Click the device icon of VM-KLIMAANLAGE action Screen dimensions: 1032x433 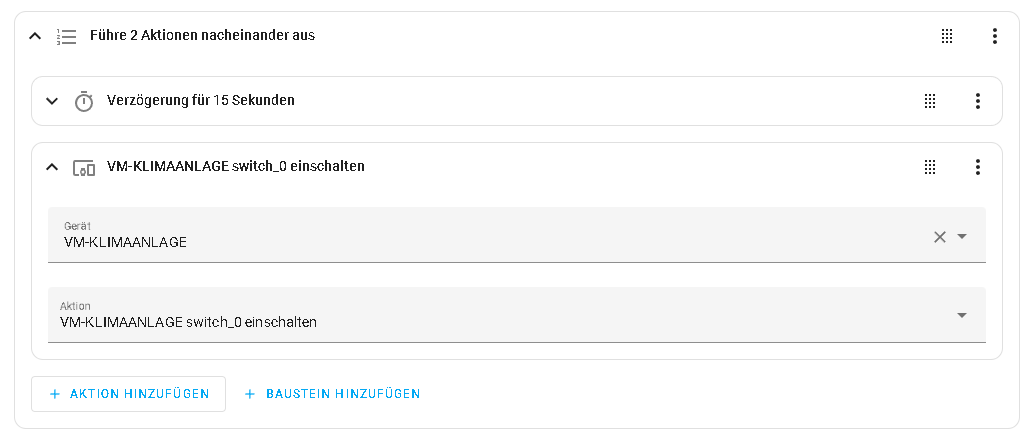click(84, 168)
